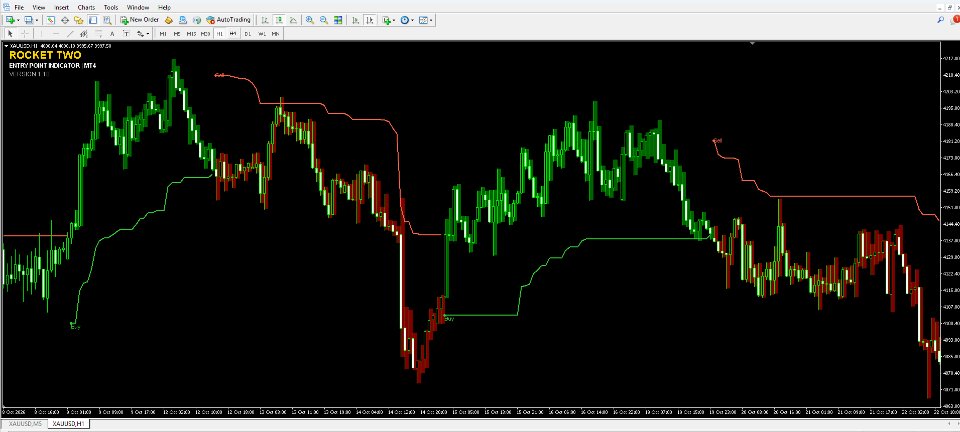This screenshot has height=432, width=960.
Task: Select the M15 timeframe button
Action: point(191,34)
